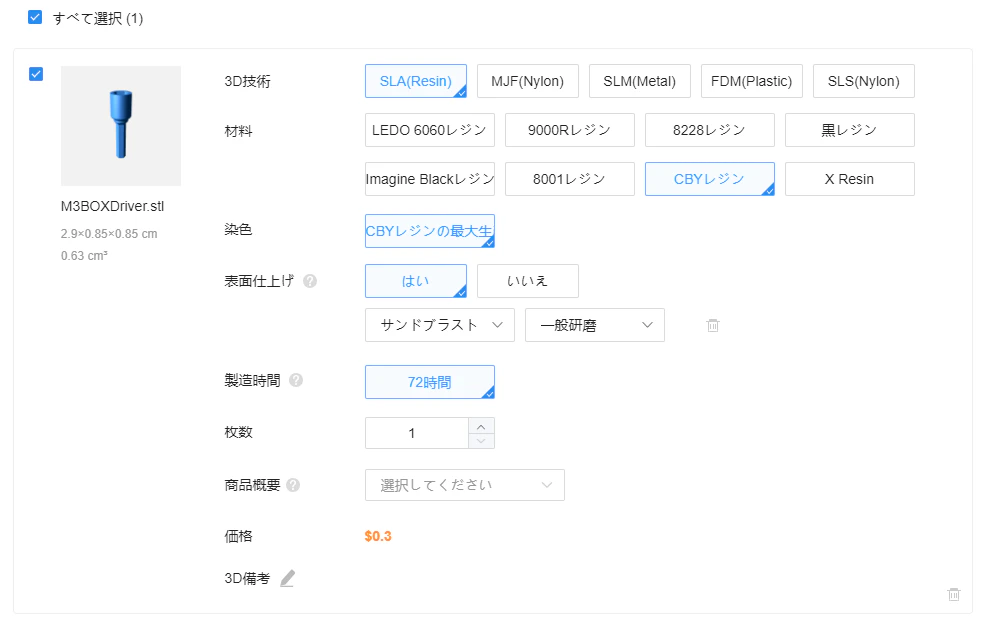Click help icon beside 表面仕上げ
The image size is (987, 631).
(310, 281)
